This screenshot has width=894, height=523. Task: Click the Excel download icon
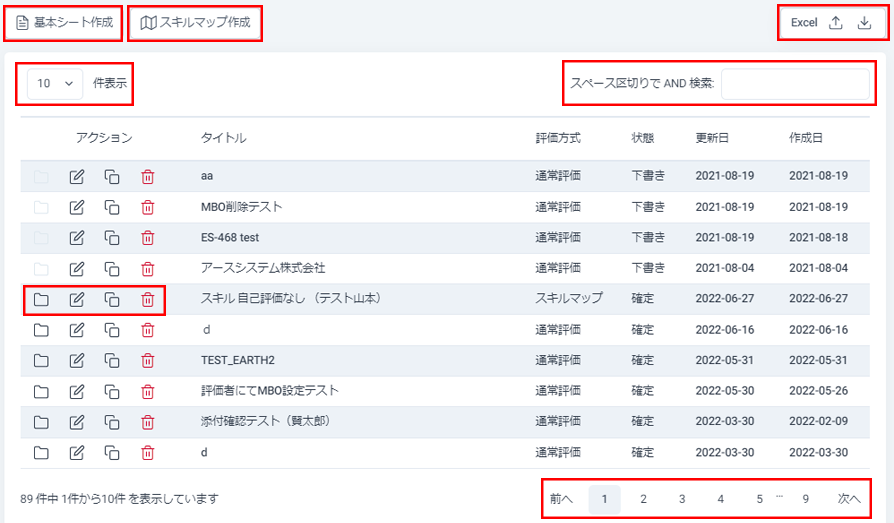864,23
